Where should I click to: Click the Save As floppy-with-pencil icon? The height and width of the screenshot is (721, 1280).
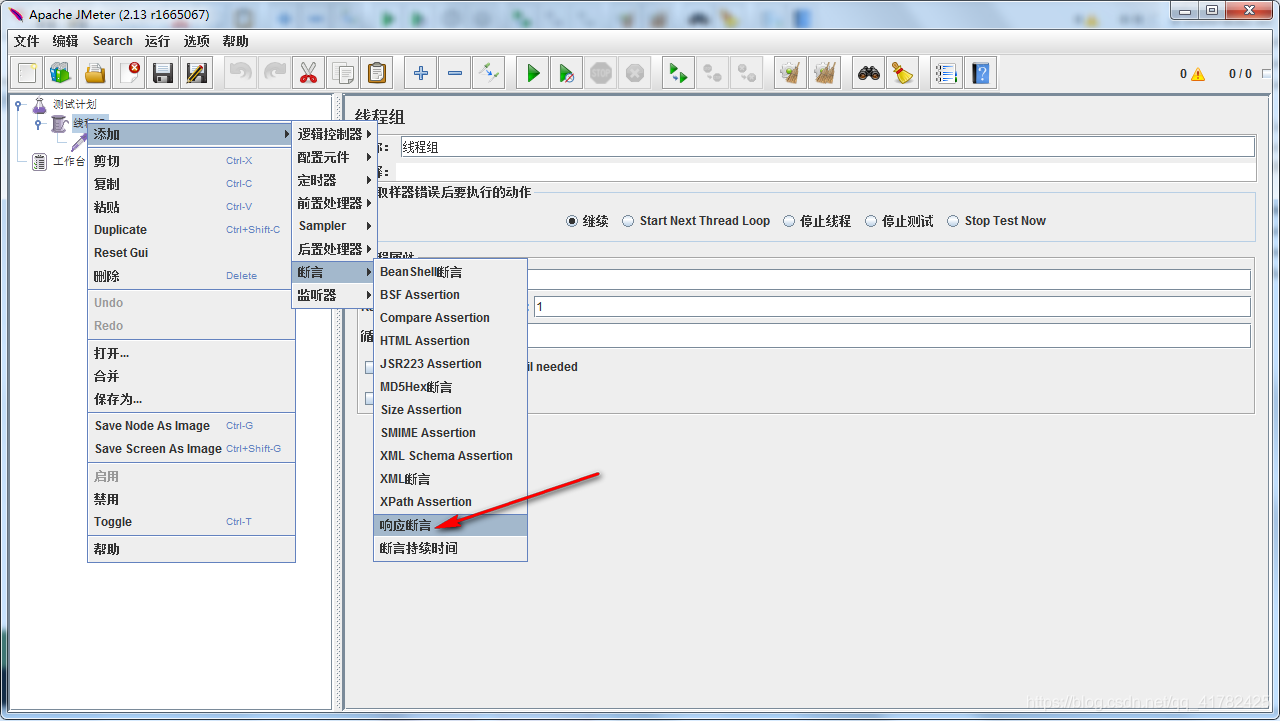197,73
